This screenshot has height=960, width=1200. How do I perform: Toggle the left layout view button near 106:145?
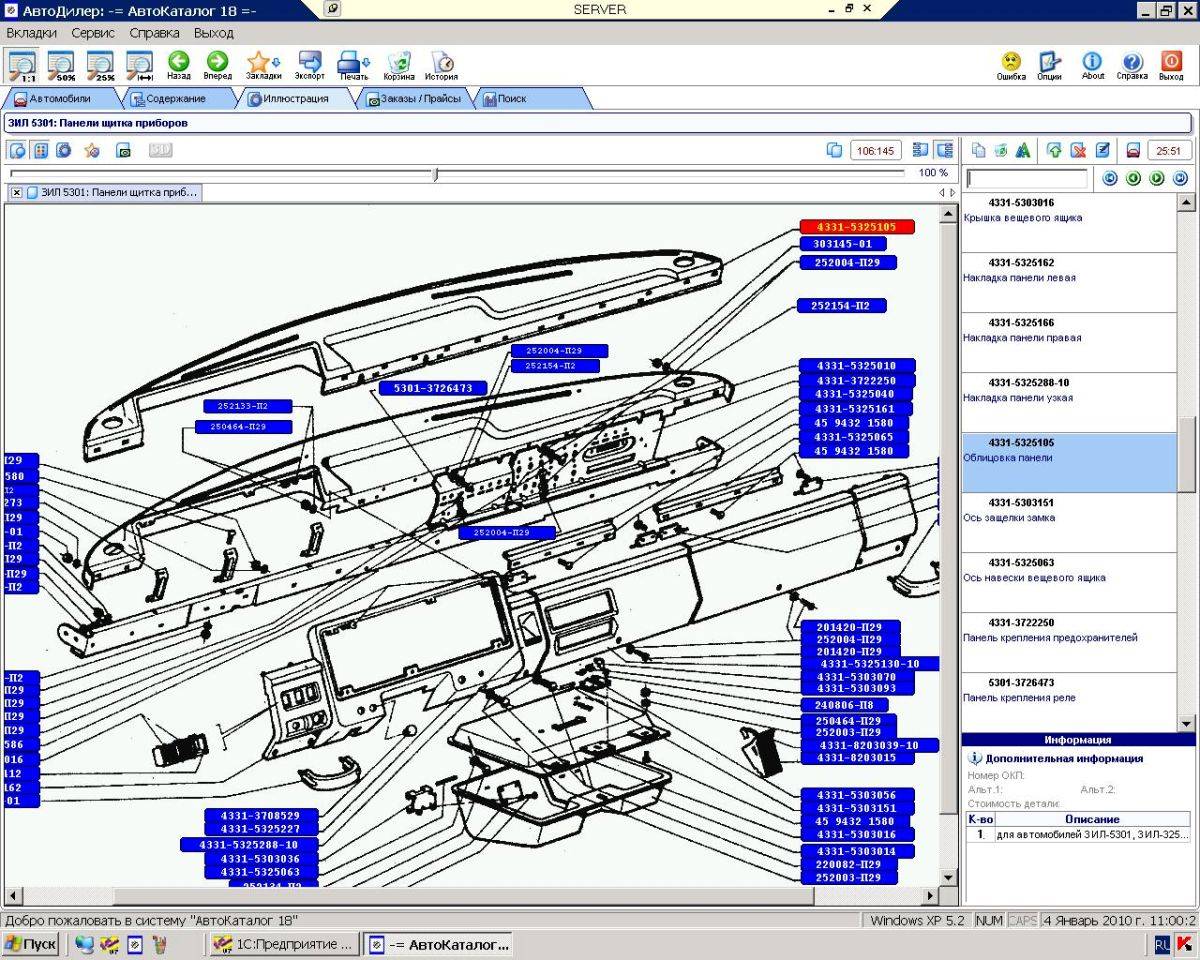click(920, 150)
